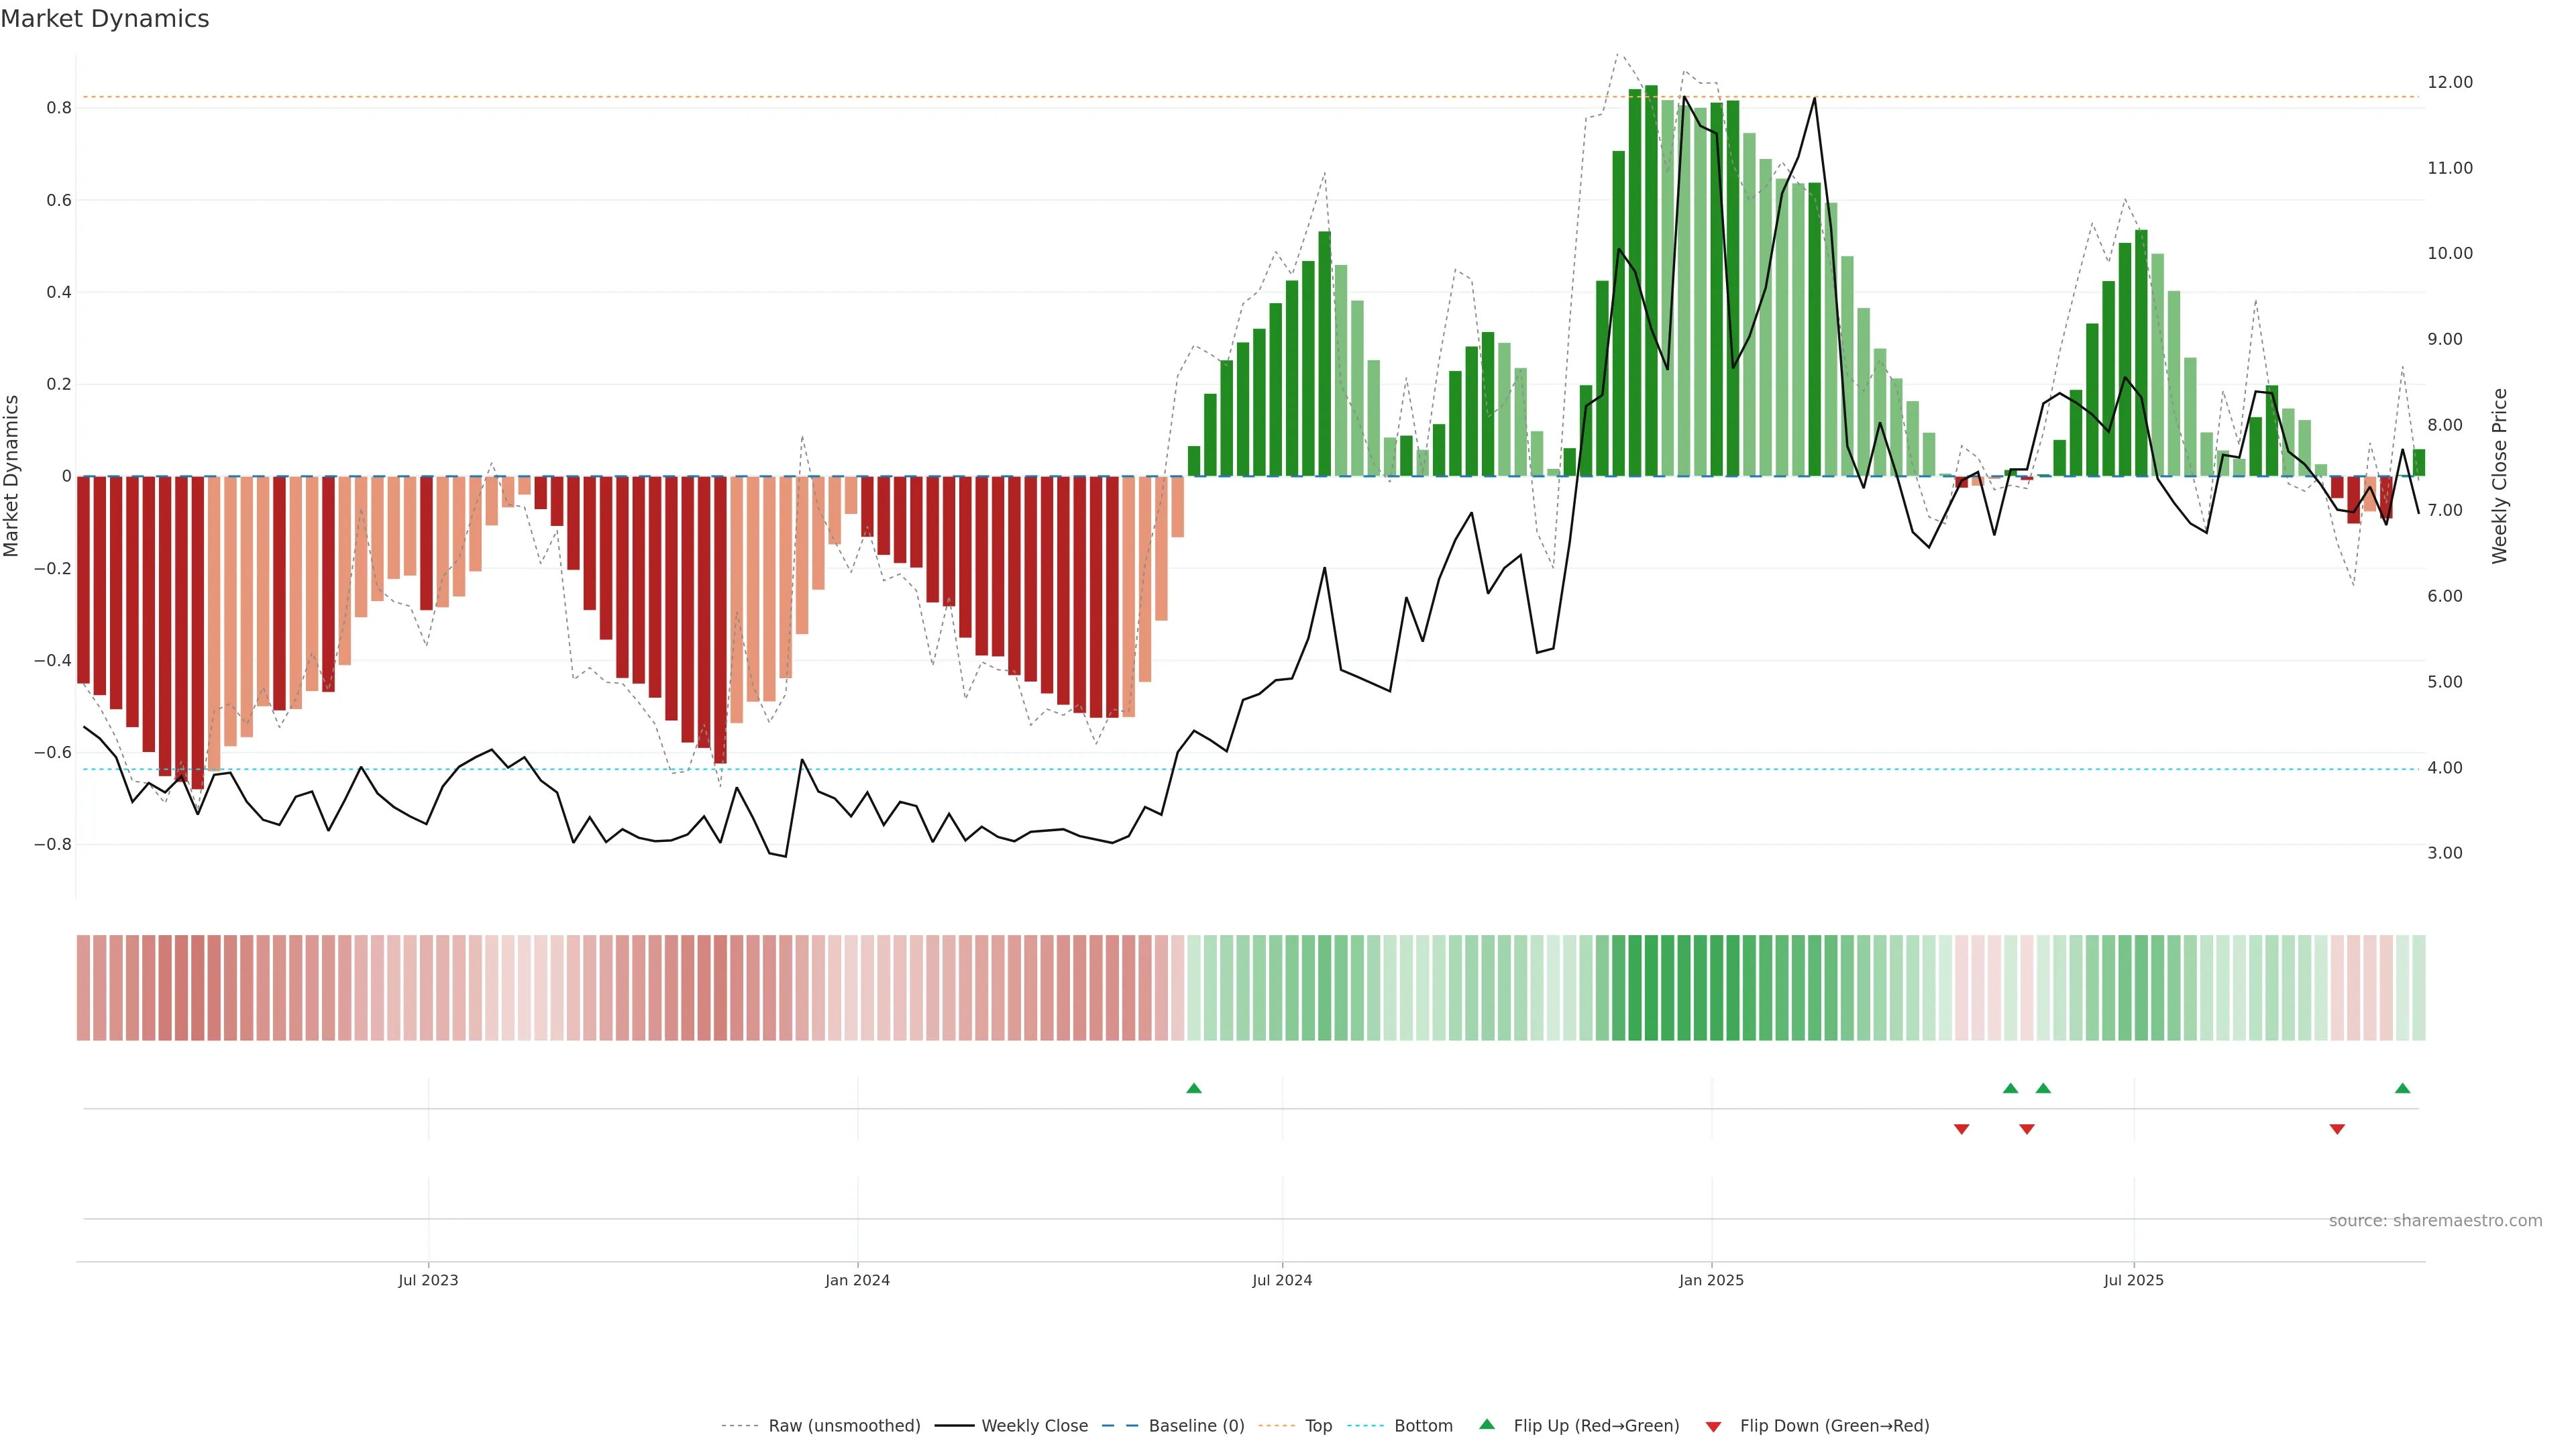
Task: Click the source: sharemaestro.com text
Action: click(2435, 1221)
